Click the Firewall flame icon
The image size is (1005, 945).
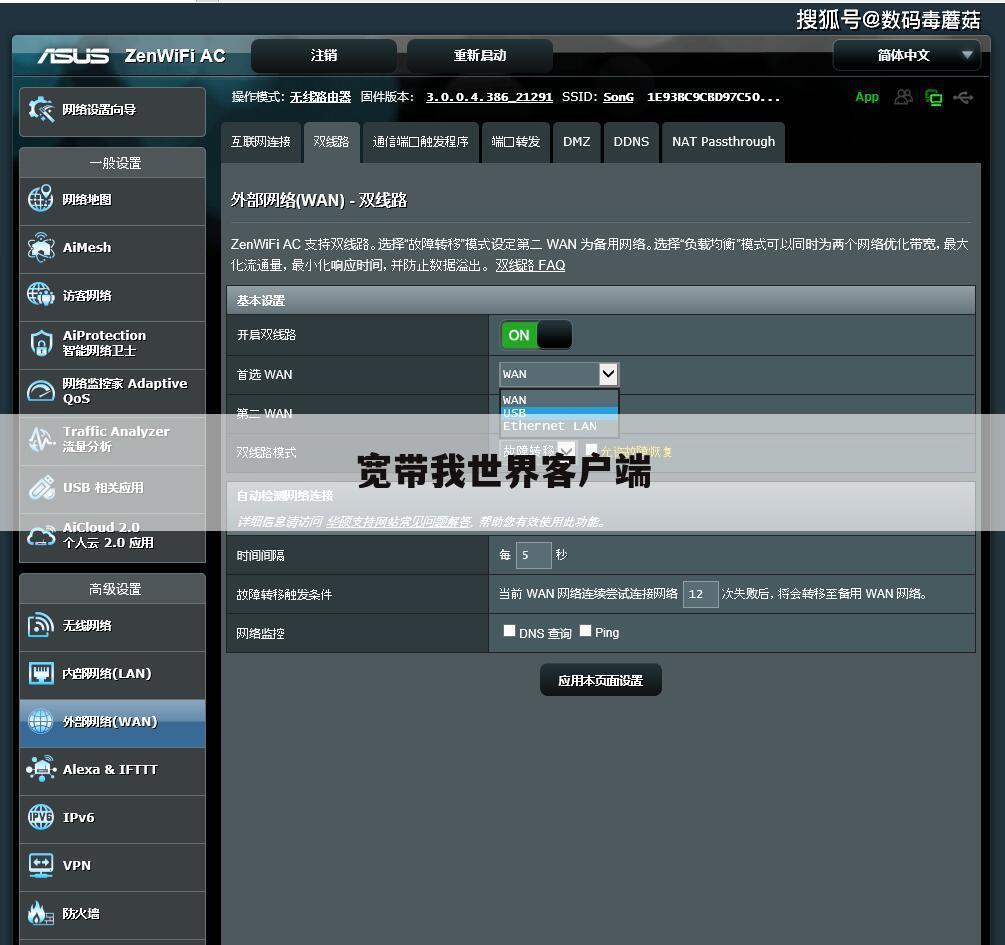[40, 913]
